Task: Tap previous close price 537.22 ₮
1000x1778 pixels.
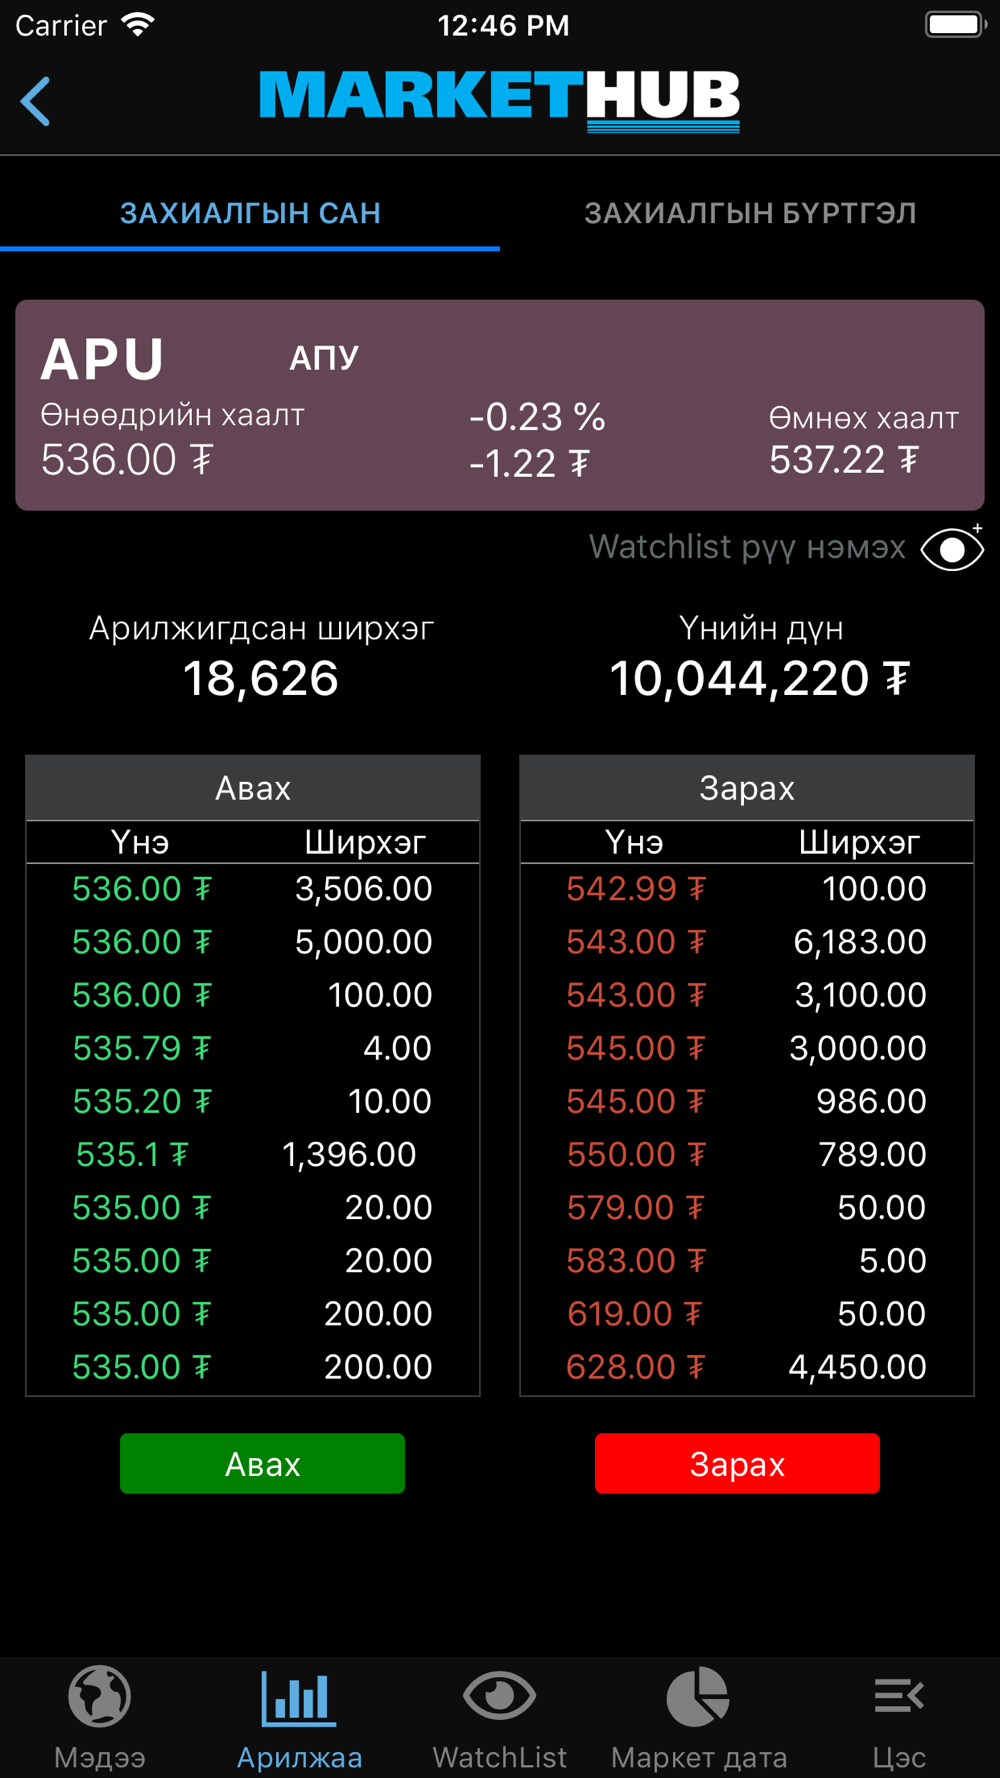Action: pyautogui.click(x=844, y=460)
